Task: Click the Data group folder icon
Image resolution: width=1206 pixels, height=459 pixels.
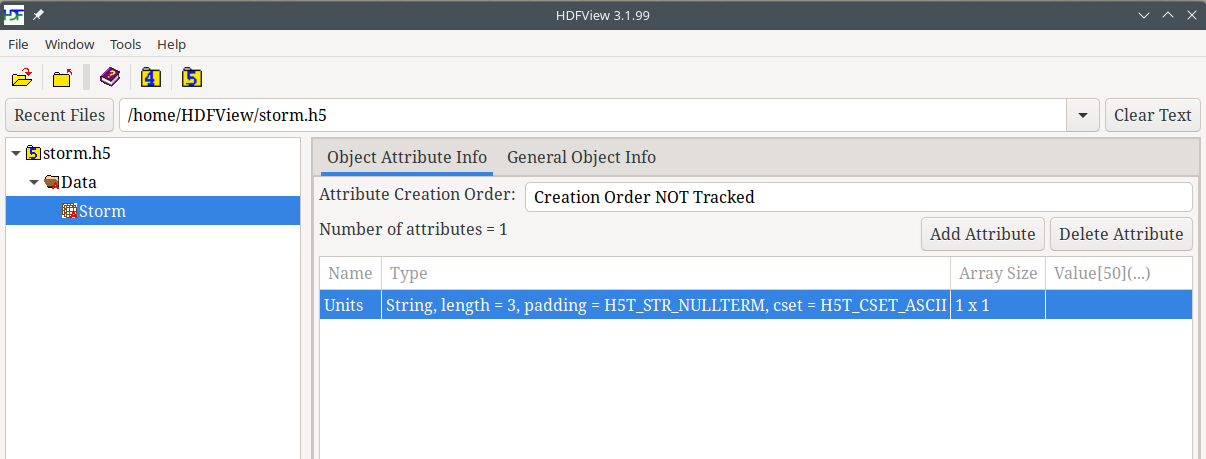Action: [x=52, y=182]
